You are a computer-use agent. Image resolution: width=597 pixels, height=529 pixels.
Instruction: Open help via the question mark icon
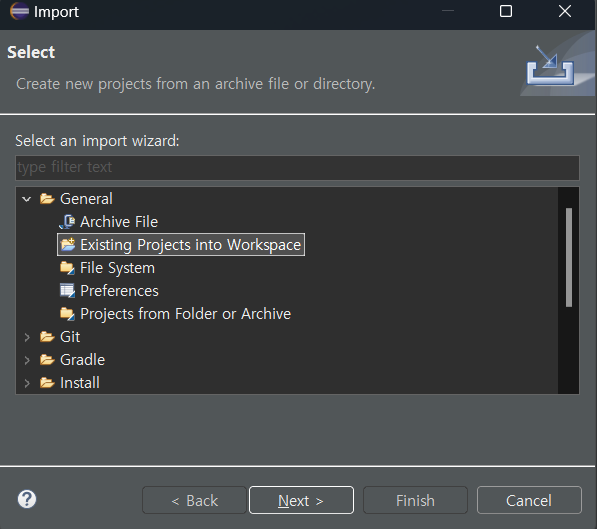(27, 499)
